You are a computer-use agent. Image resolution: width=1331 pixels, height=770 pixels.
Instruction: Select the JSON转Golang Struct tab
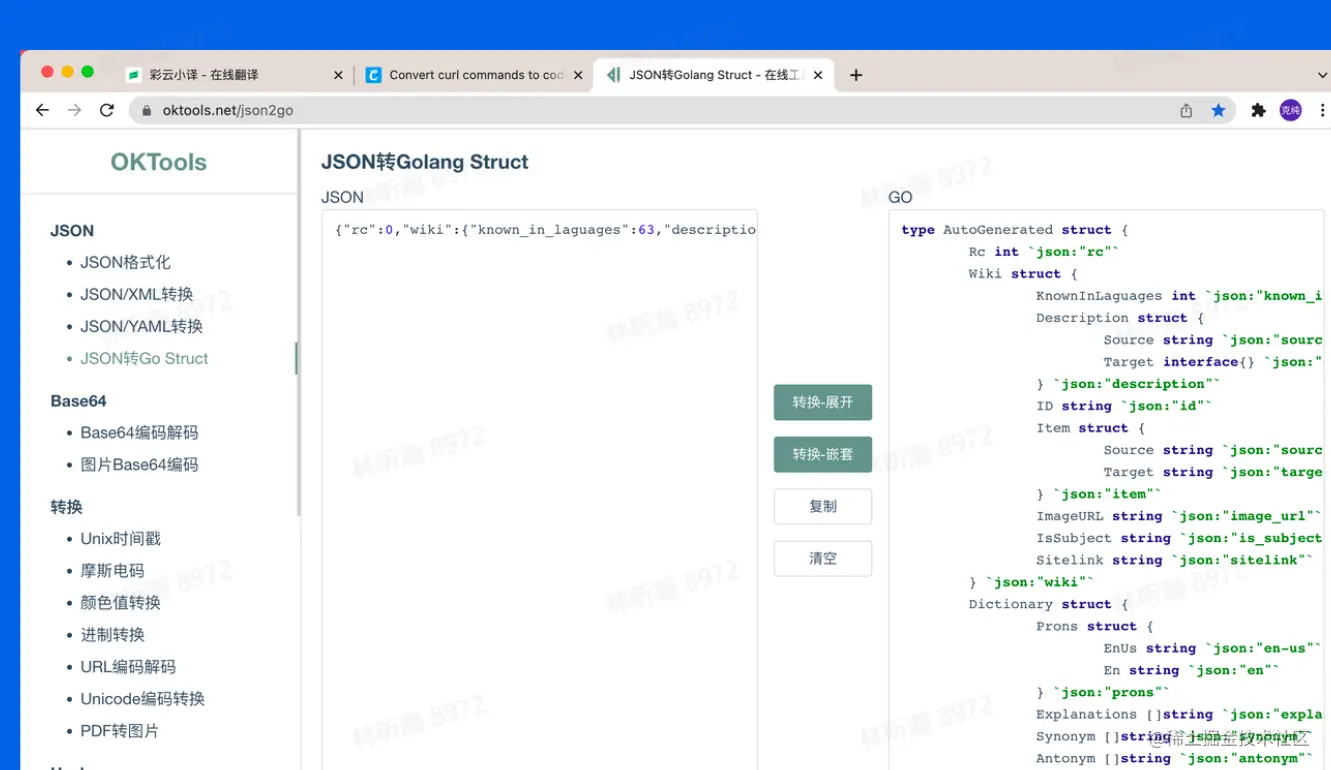pyautogui.click(x=714, y=75)
